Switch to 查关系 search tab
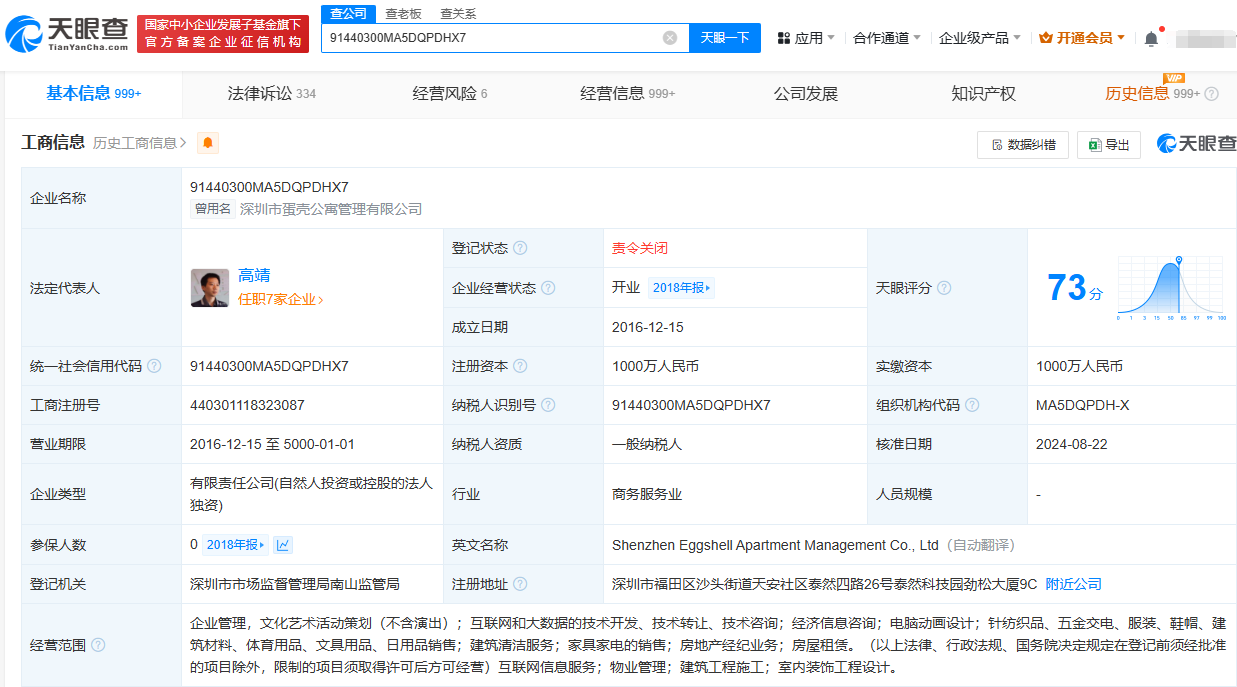The width and height of the screenshot is (1237, 687). tap(458, 13)
